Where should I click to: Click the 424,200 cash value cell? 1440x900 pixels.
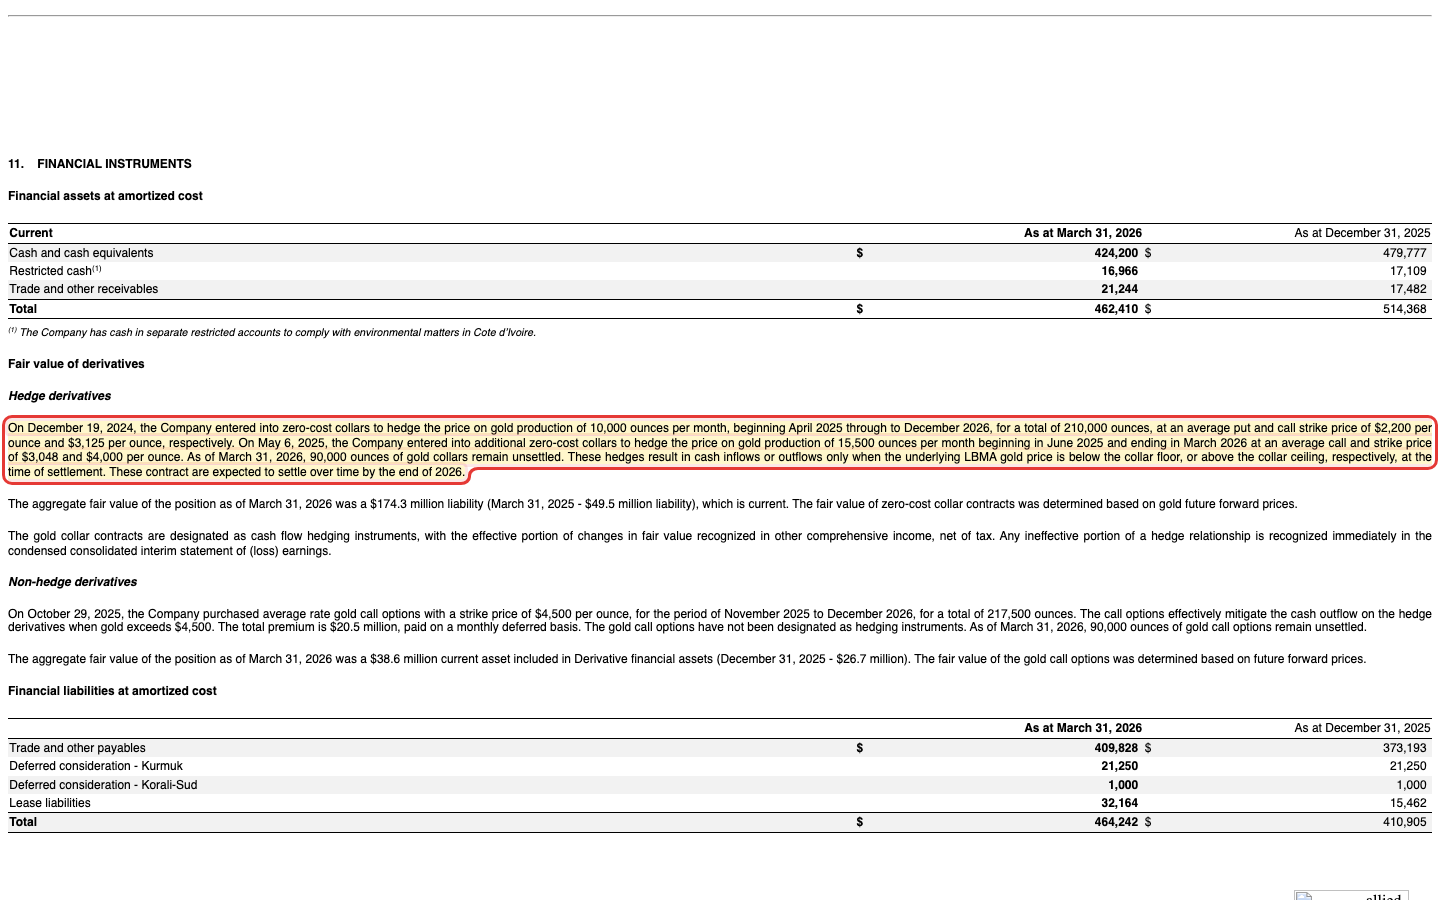(x=1116, y=253)
